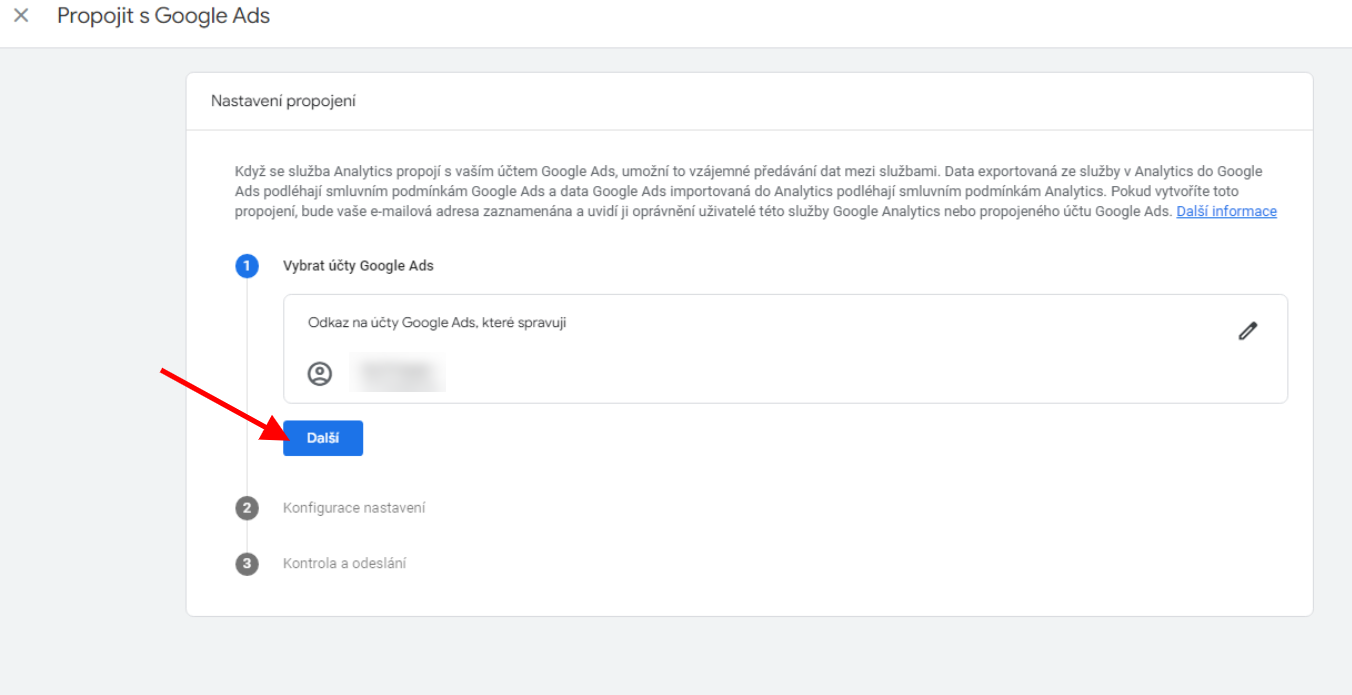Expand the Konfigurace nastavení step
This screenshot has height=695, width=1352.
(x=354, y=508)
